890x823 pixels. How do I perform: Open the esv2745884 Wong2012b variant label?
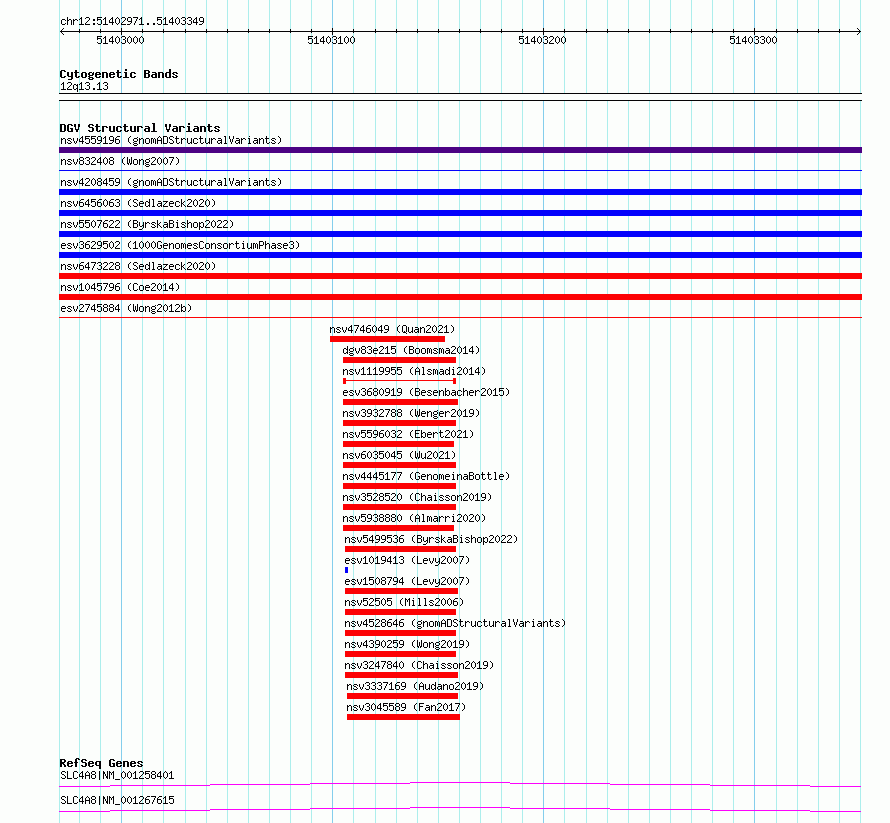click(x=126, y=308)
